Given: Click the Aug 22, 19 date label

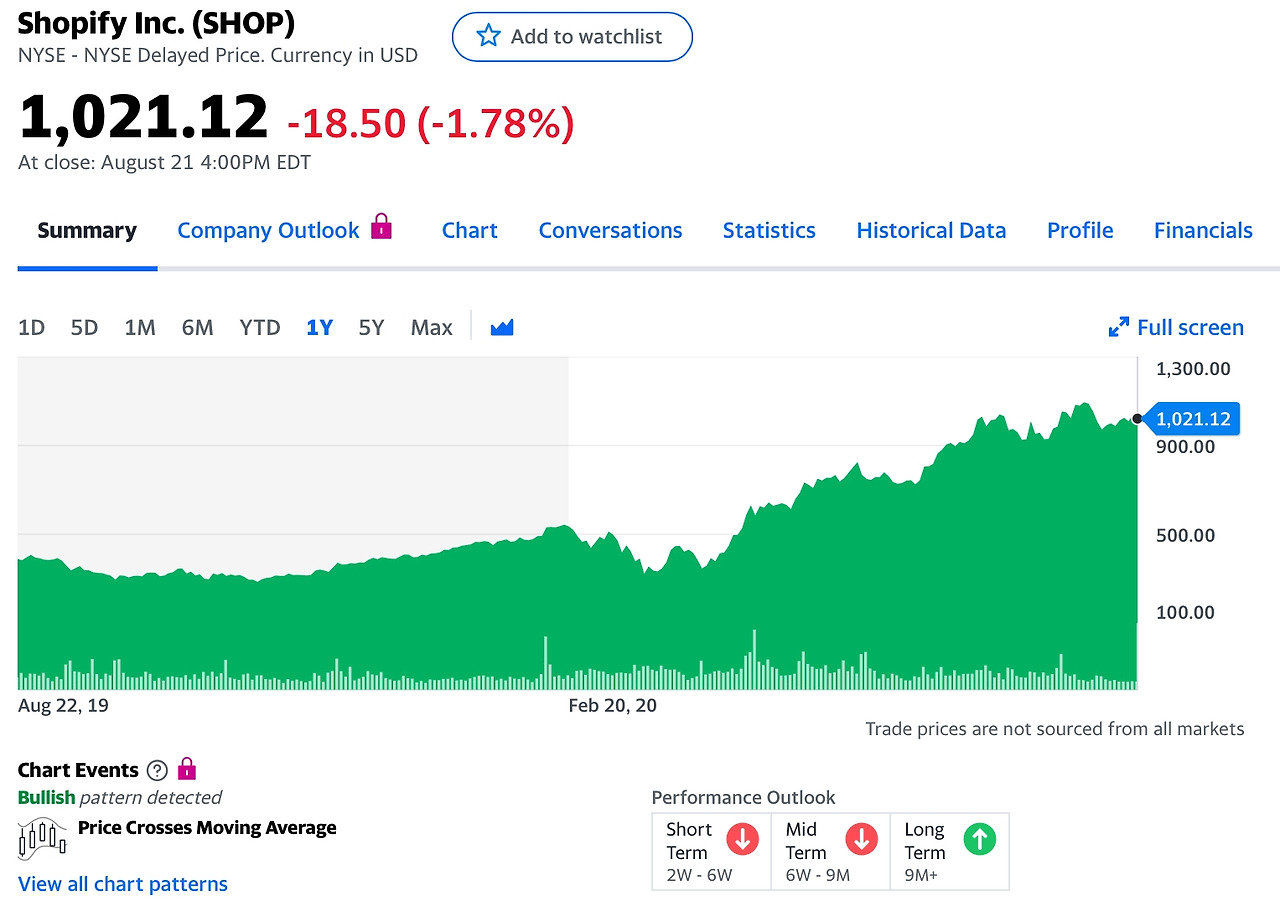Looking at the screenshot, I should click(63, 705).
